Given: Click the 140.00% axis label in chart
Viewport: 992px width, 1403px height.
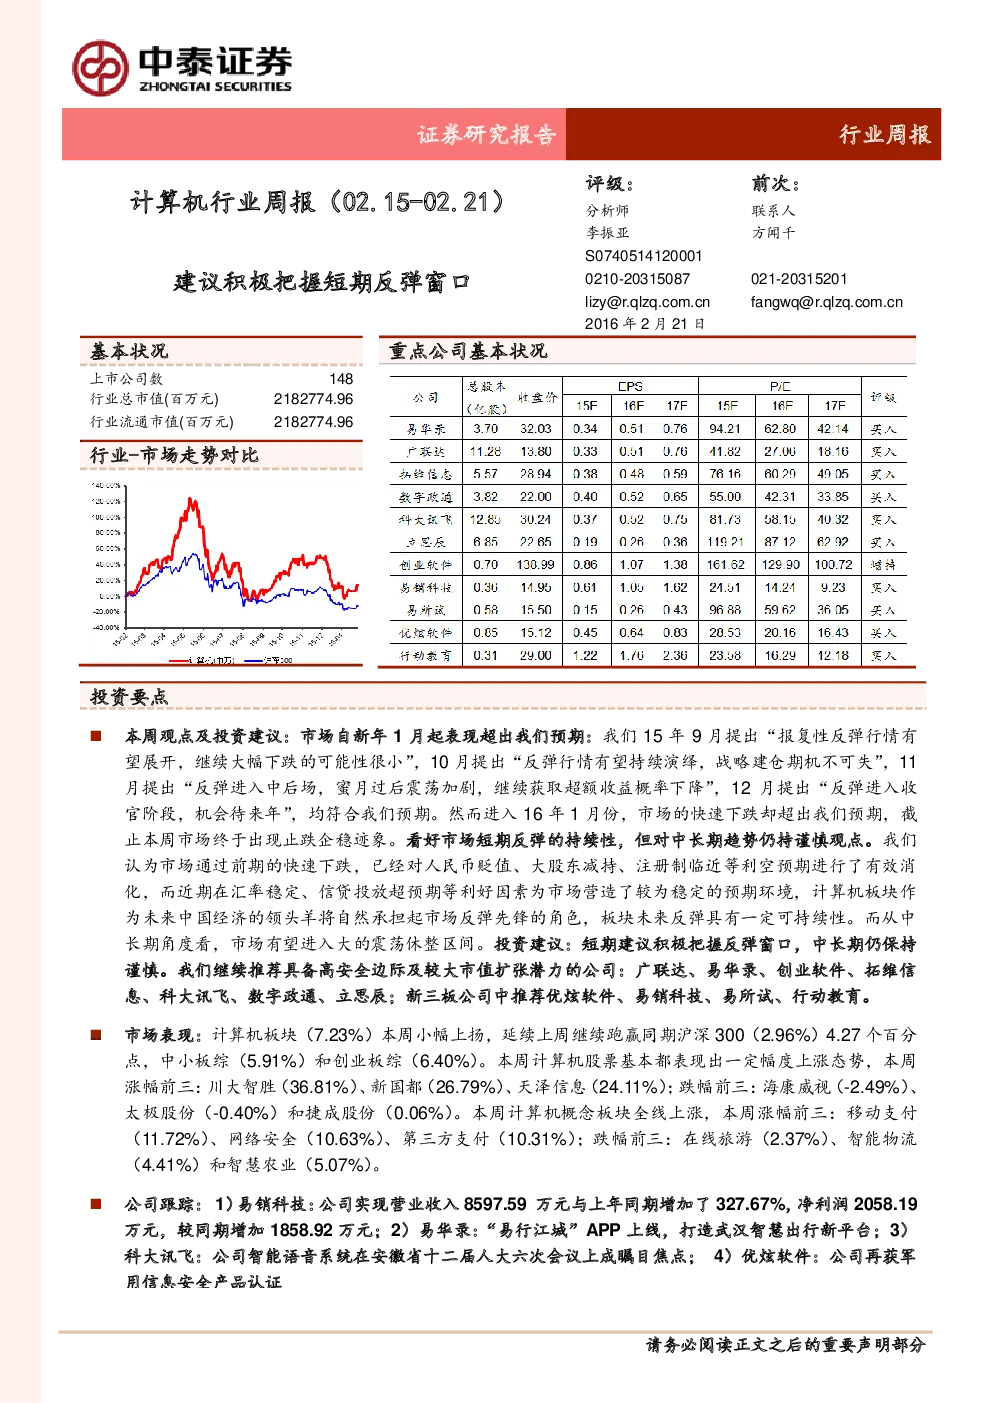Looking at the screenshot, I should 106,485.
